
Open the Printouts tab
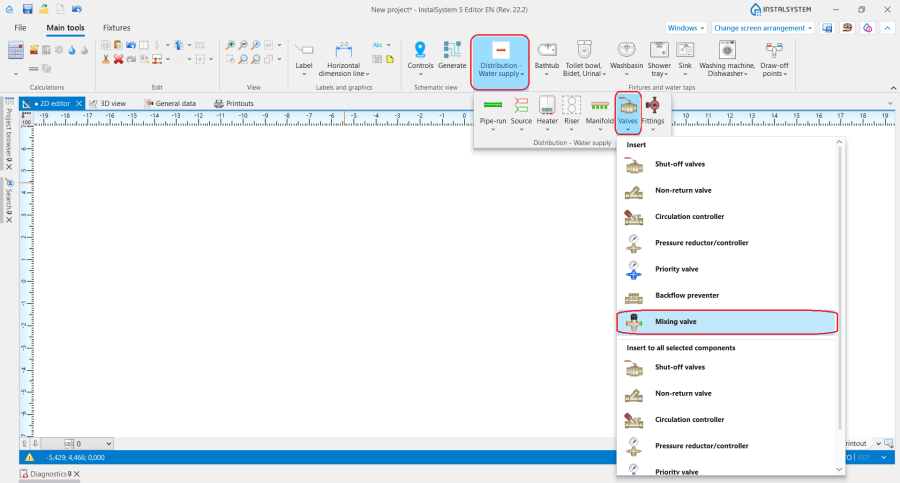point(234,103)
